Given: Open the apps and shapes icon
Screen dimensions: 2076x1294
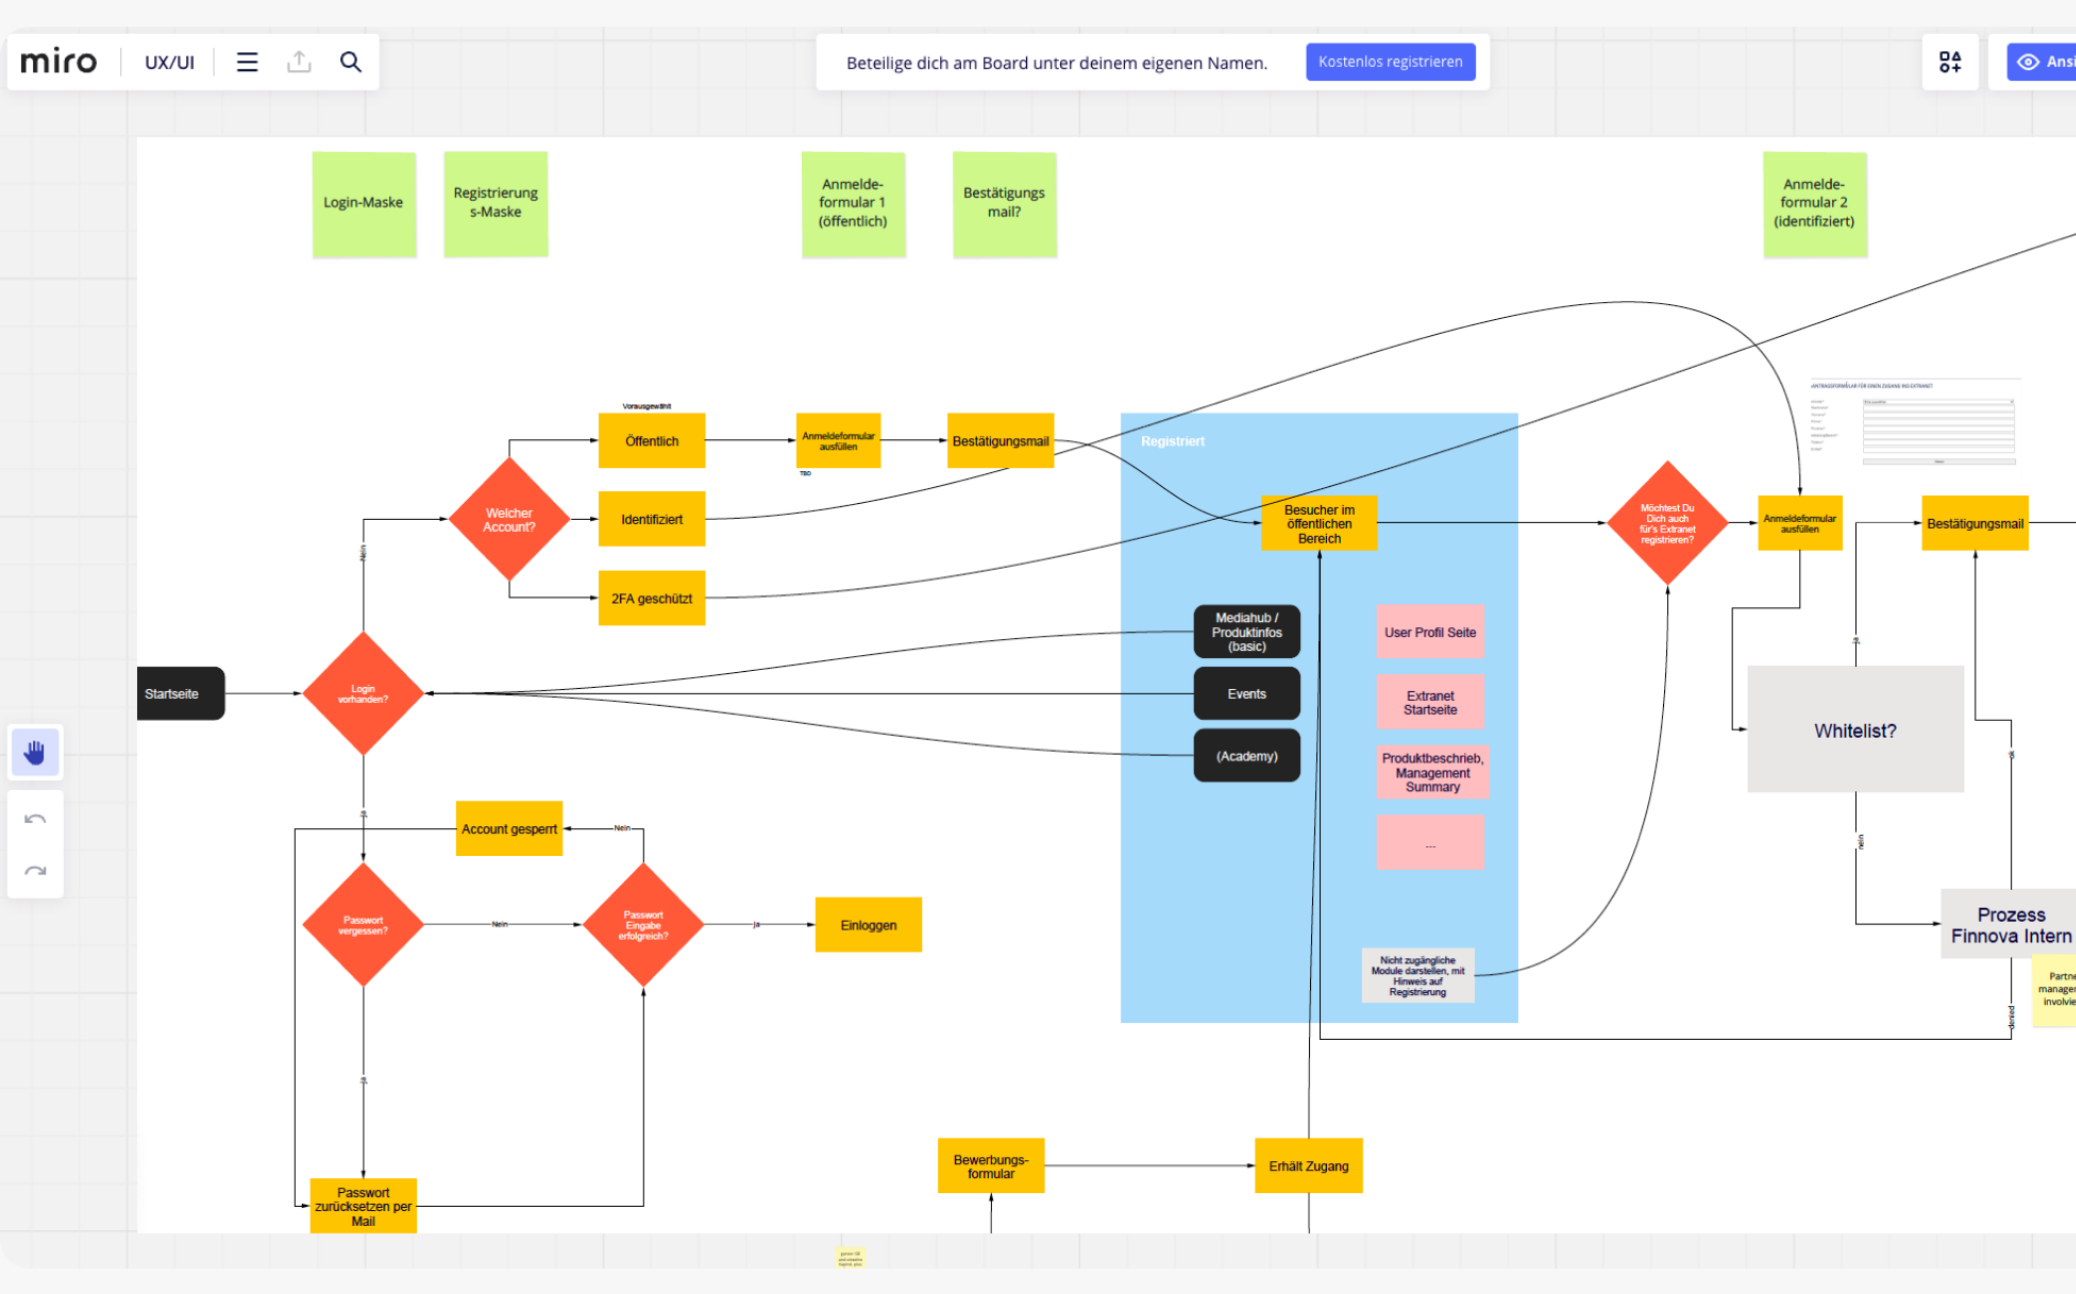Looking at the screenshot, I should coord(1949,62).
